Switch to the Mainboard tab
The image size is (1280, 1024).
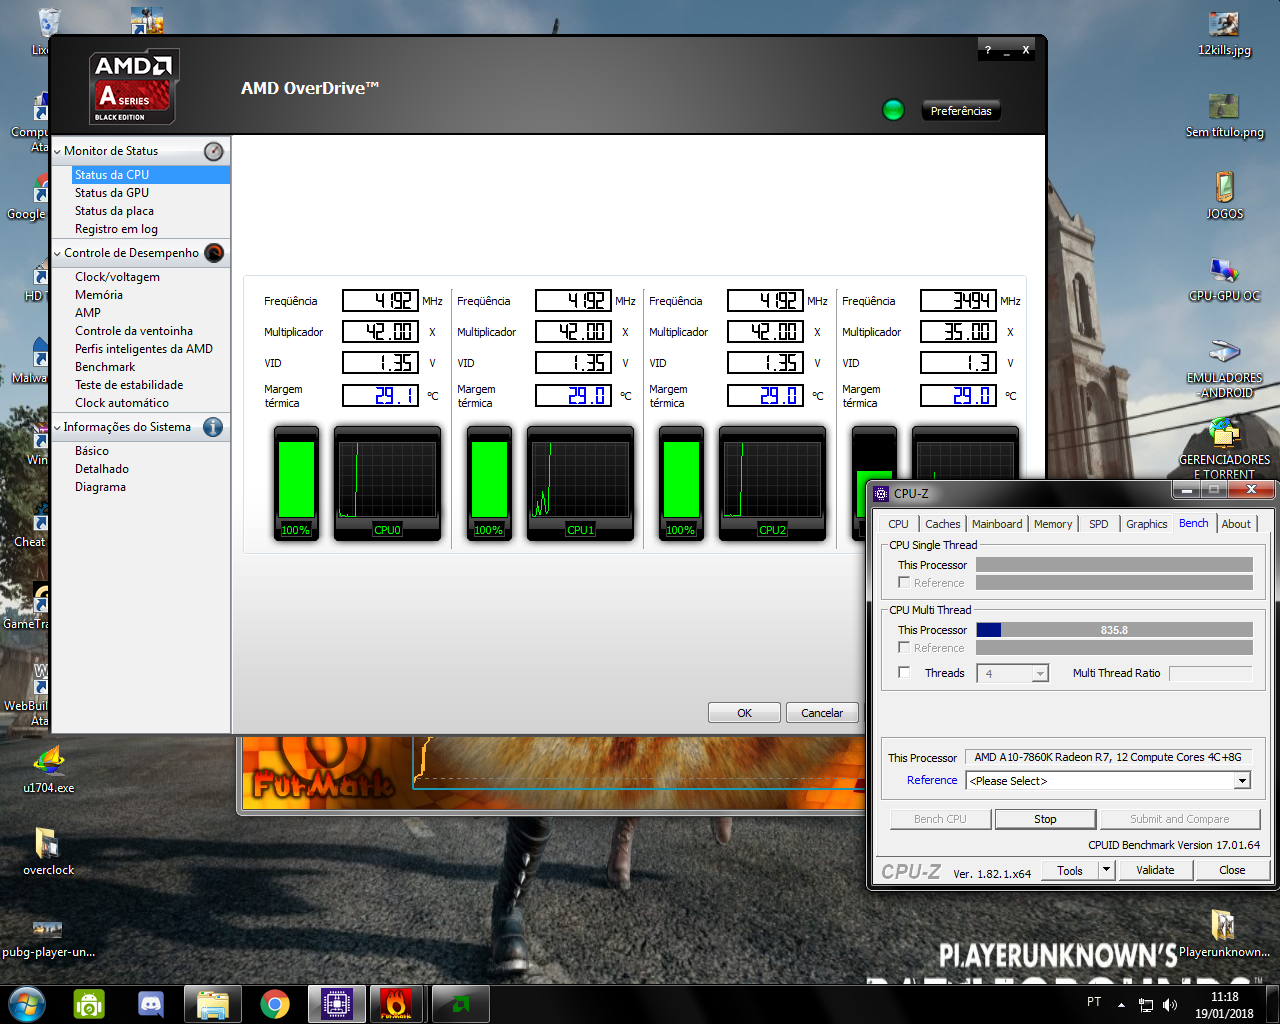[997, 524]
